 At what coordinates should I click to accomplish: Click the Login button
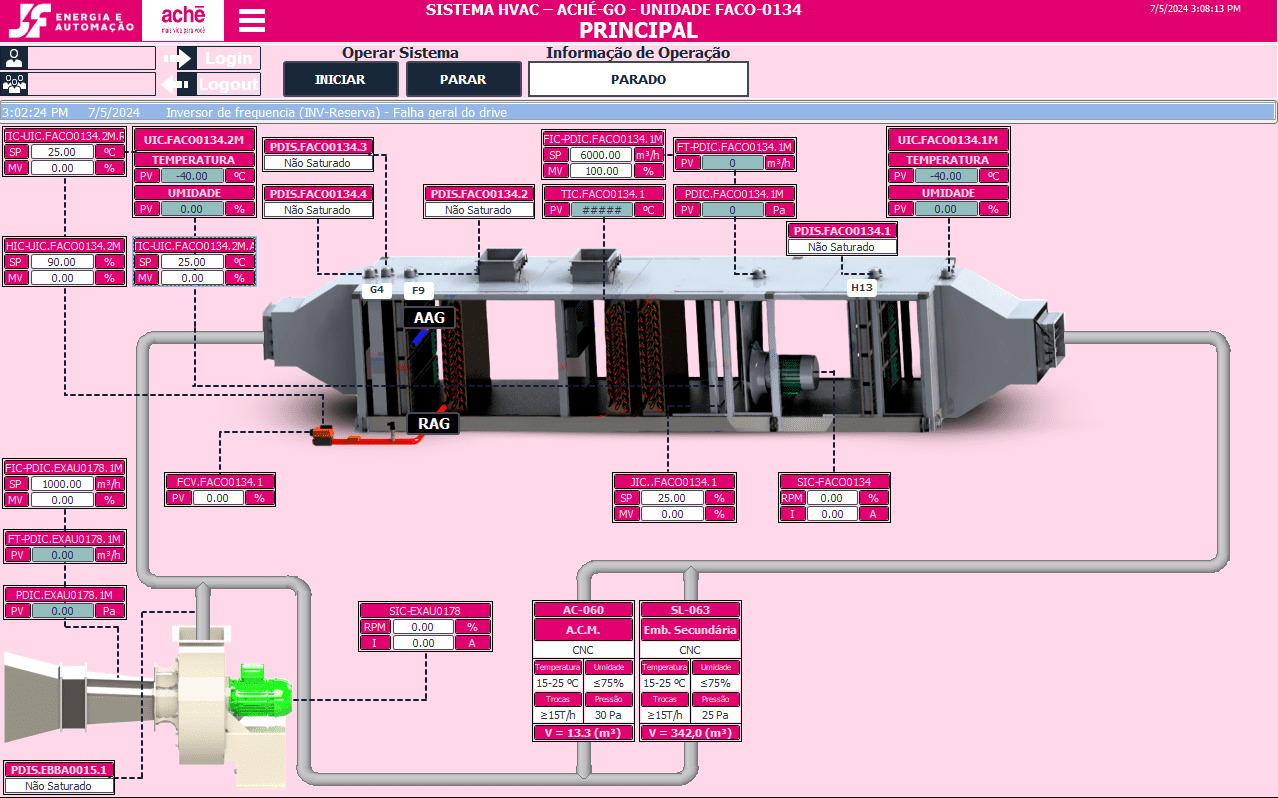218,58
